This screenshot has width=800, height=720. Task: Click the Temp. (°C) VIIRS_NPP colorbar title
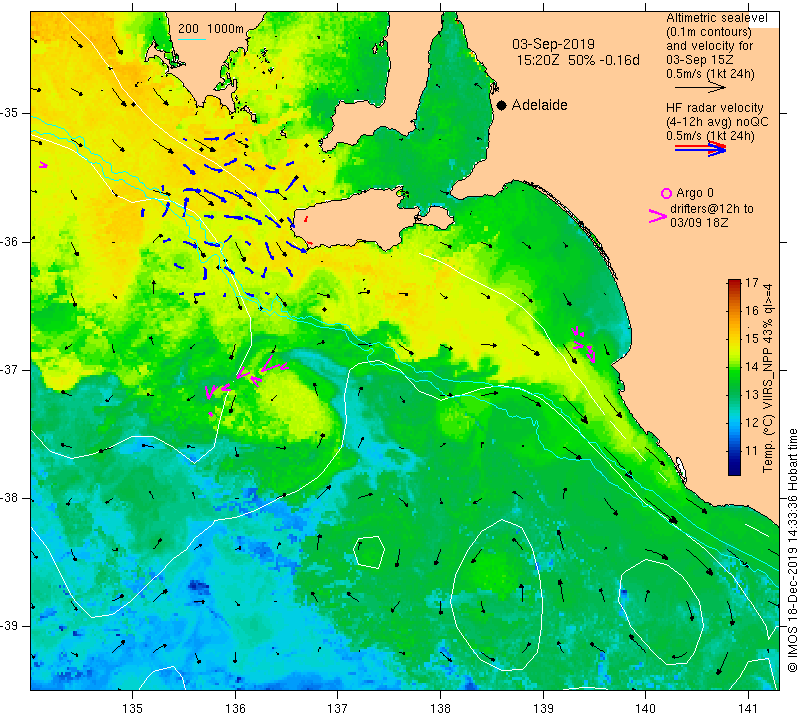(x=768, y=378)
